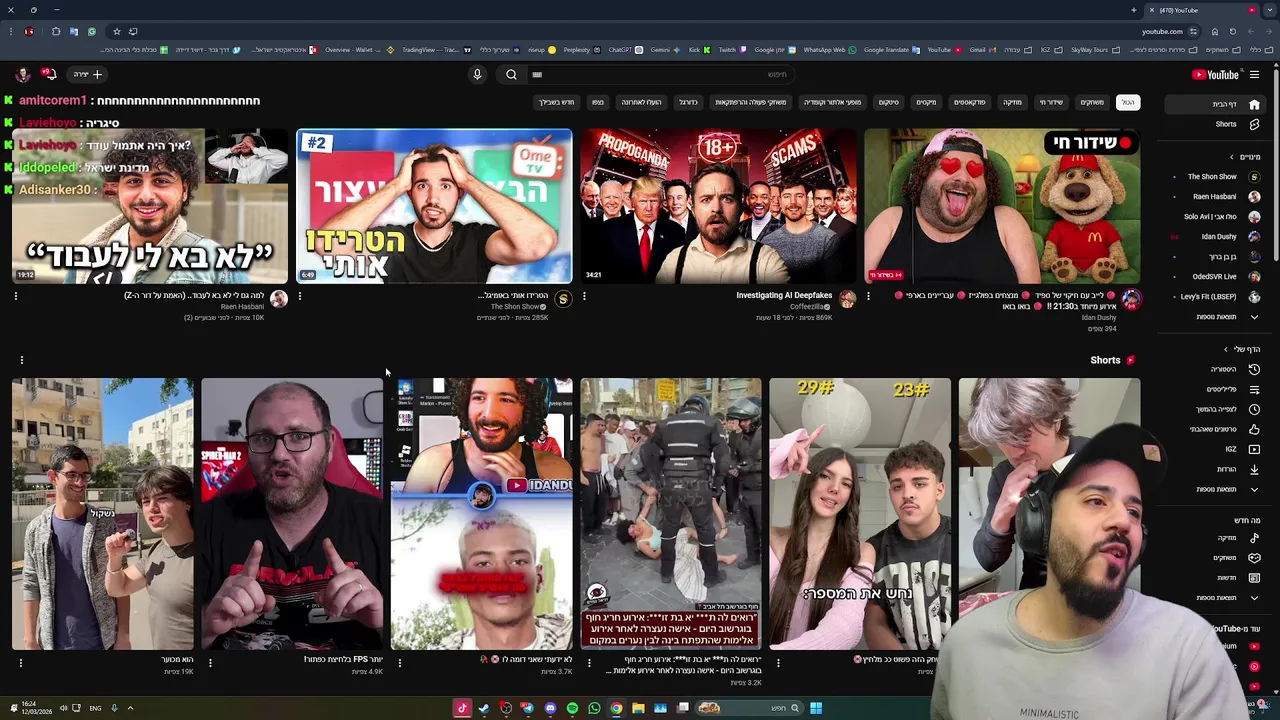This screenshot has height=720, width=1280.
Task: Play The Shon Show #2 video thumbnail
Action: coord(434,206)
